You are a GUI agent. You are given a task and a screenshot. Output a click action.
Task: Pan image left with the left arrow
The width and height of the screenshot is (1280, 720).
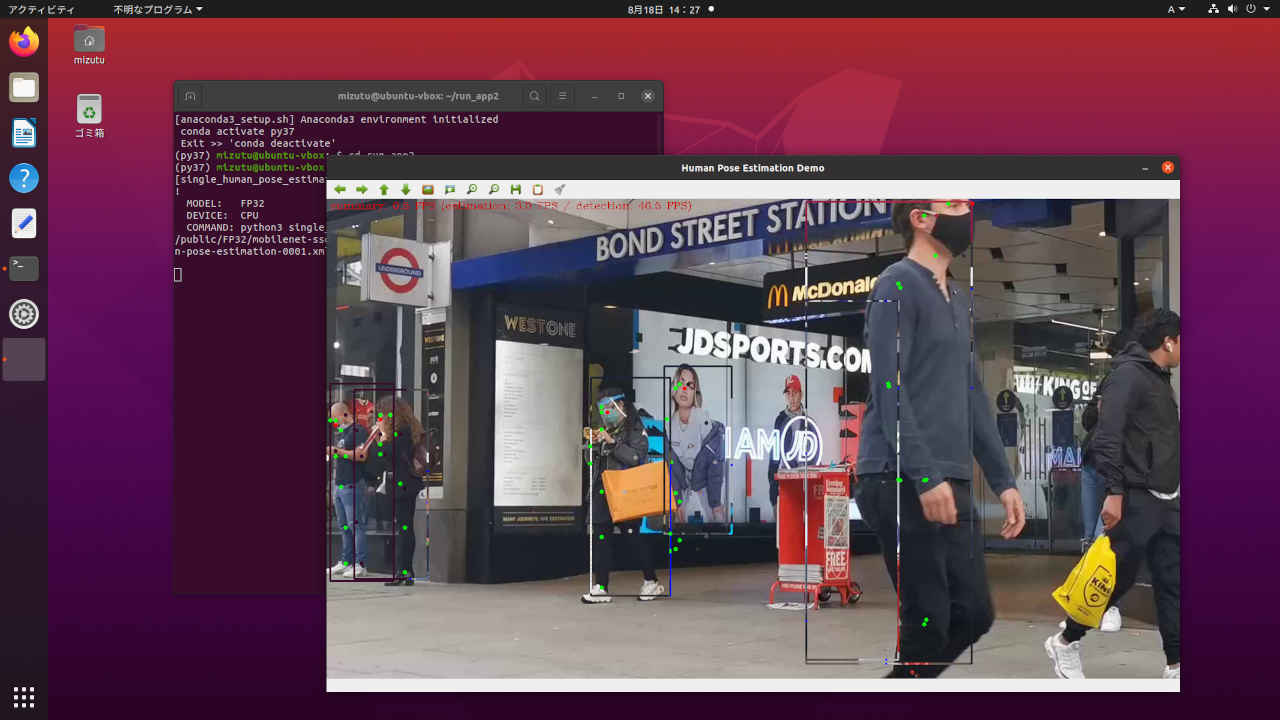340,189
